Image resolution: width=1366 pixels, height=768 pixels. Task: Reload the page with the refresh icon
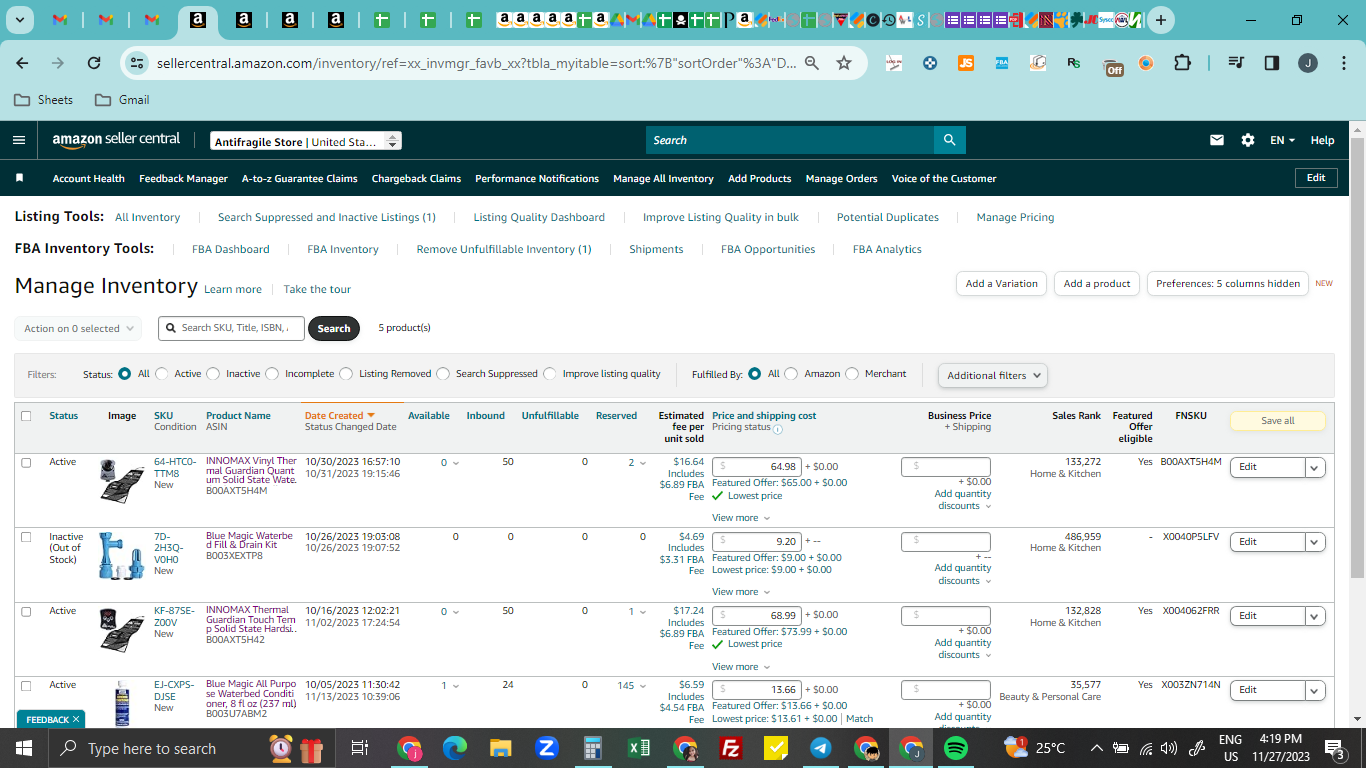[94, 63]
